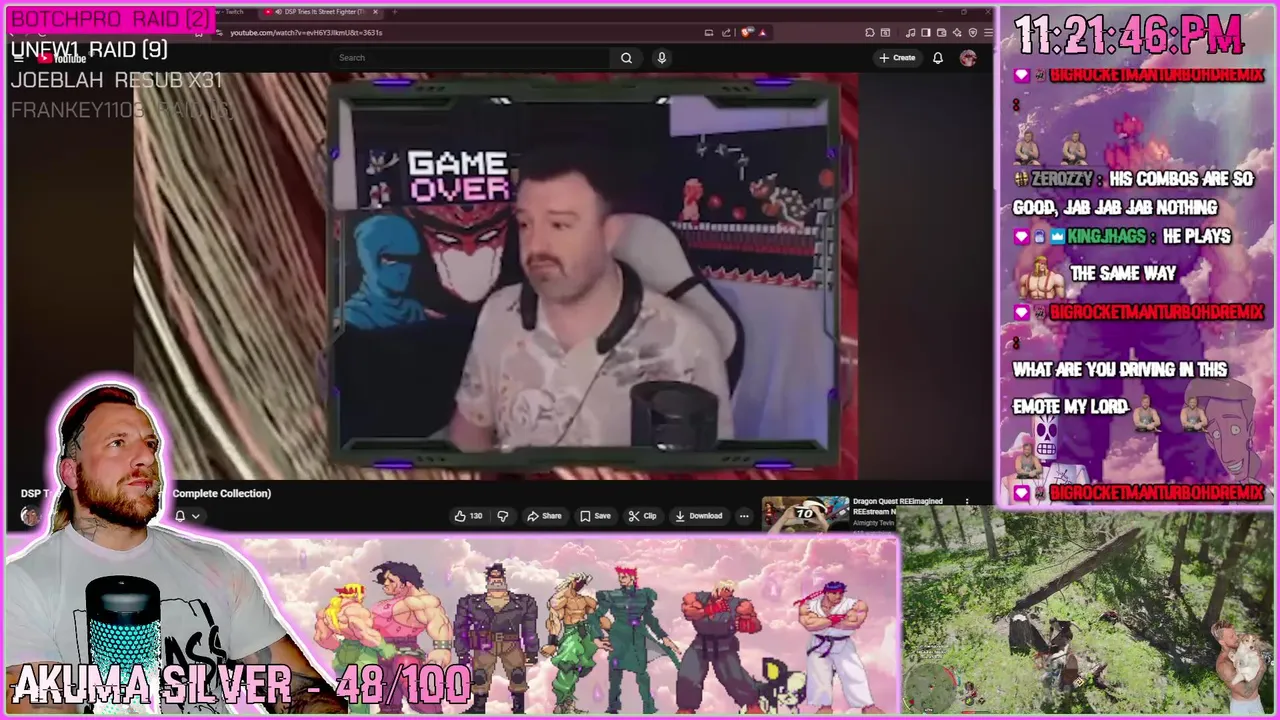
Task: Open the new tab plus button
Action: (x=394, y=12)
